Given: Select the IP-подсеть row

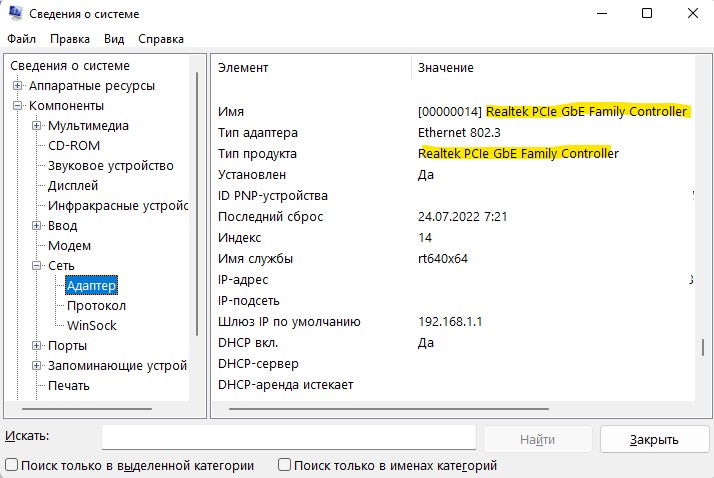Looking at the screenshot, I should tap(453, 300).
